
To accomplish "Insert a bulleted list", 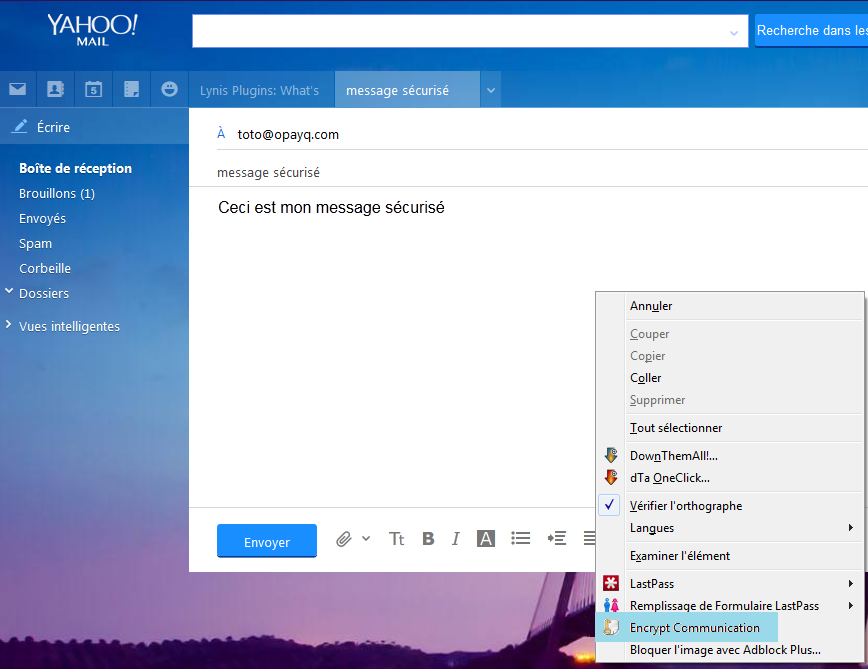I will coord(520,538).
